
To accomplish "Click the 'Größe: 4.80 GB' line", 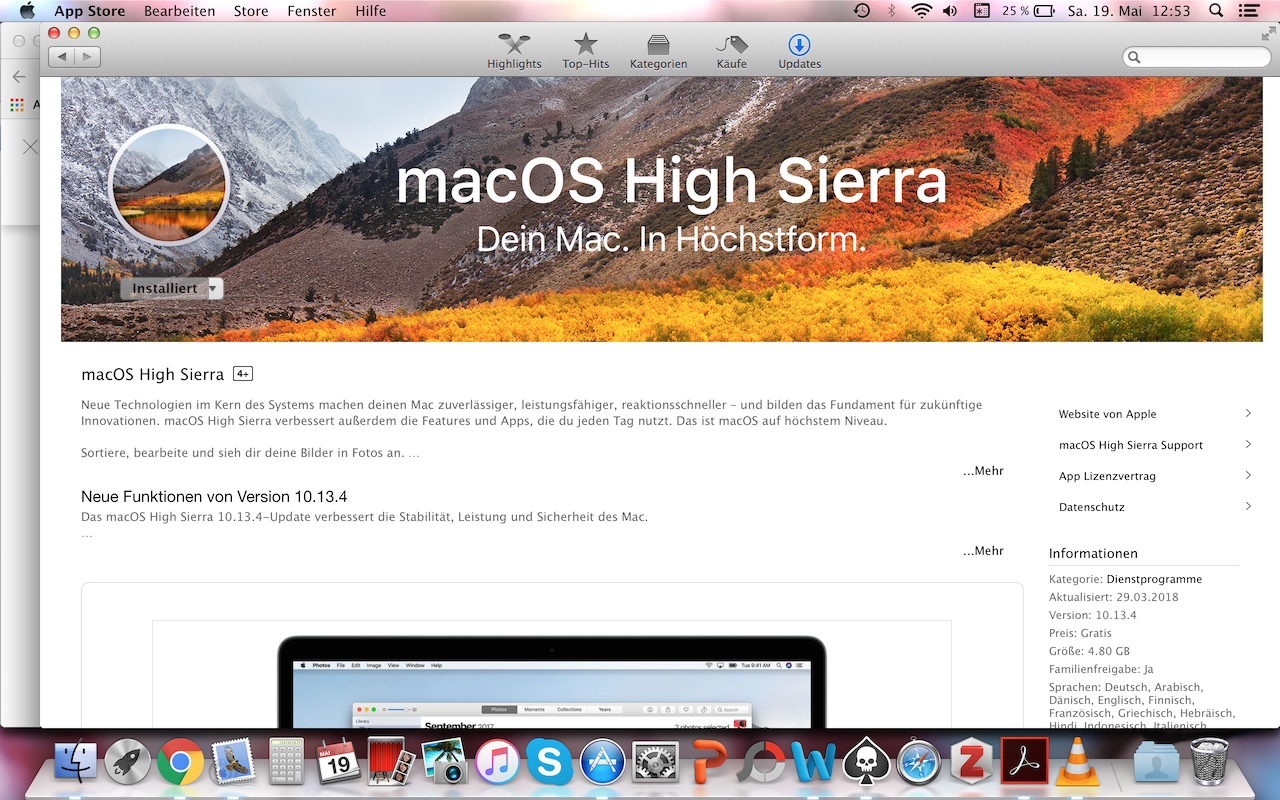I will (1091, 651).
